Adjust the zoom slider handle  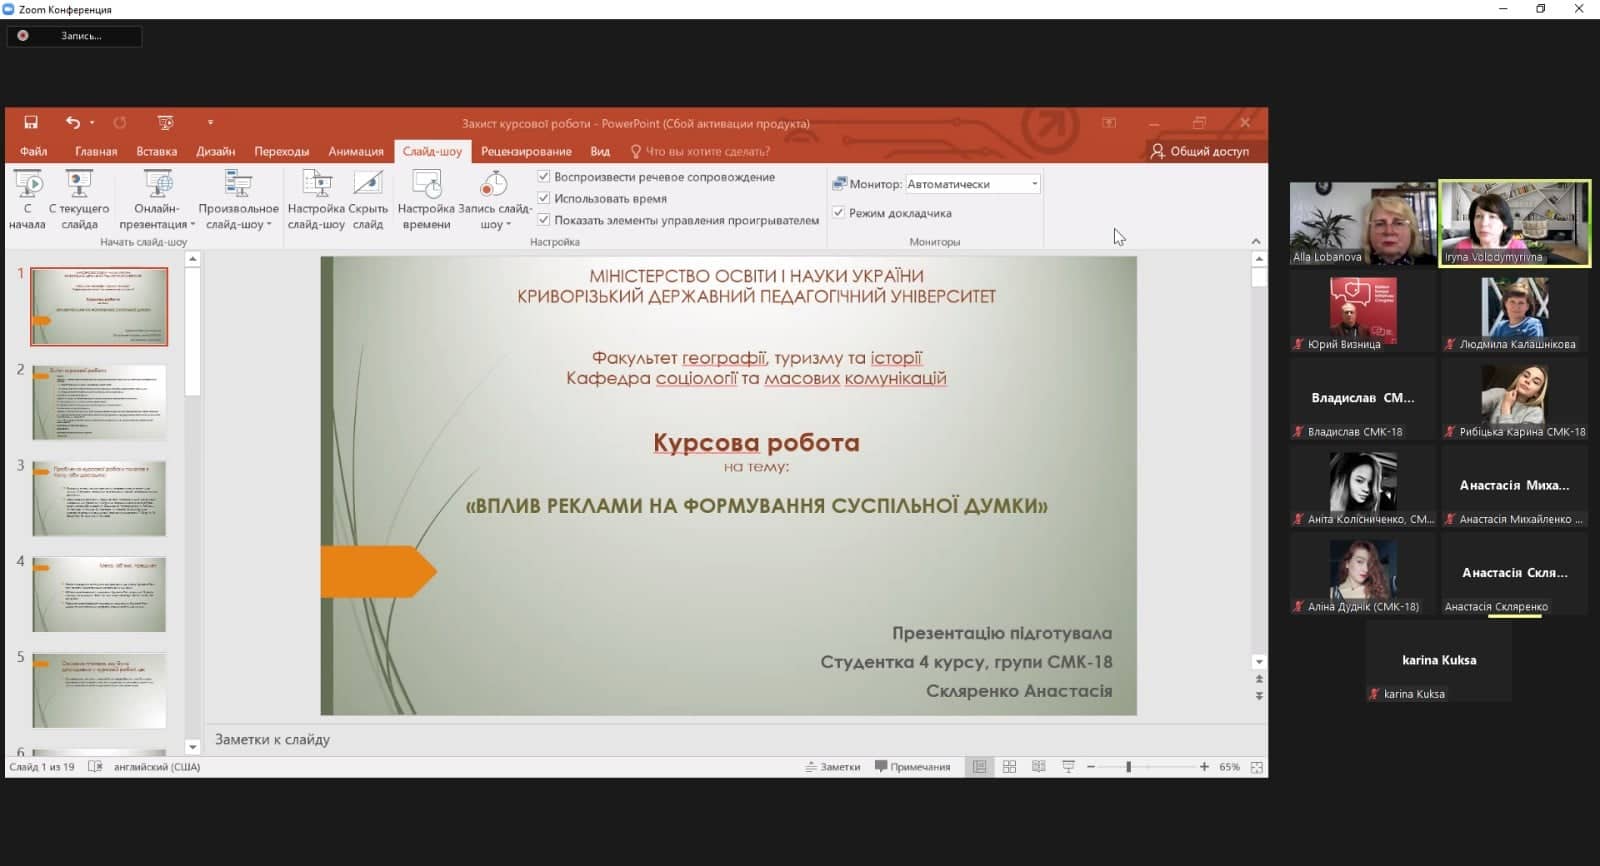click(x=1128, y=767)
